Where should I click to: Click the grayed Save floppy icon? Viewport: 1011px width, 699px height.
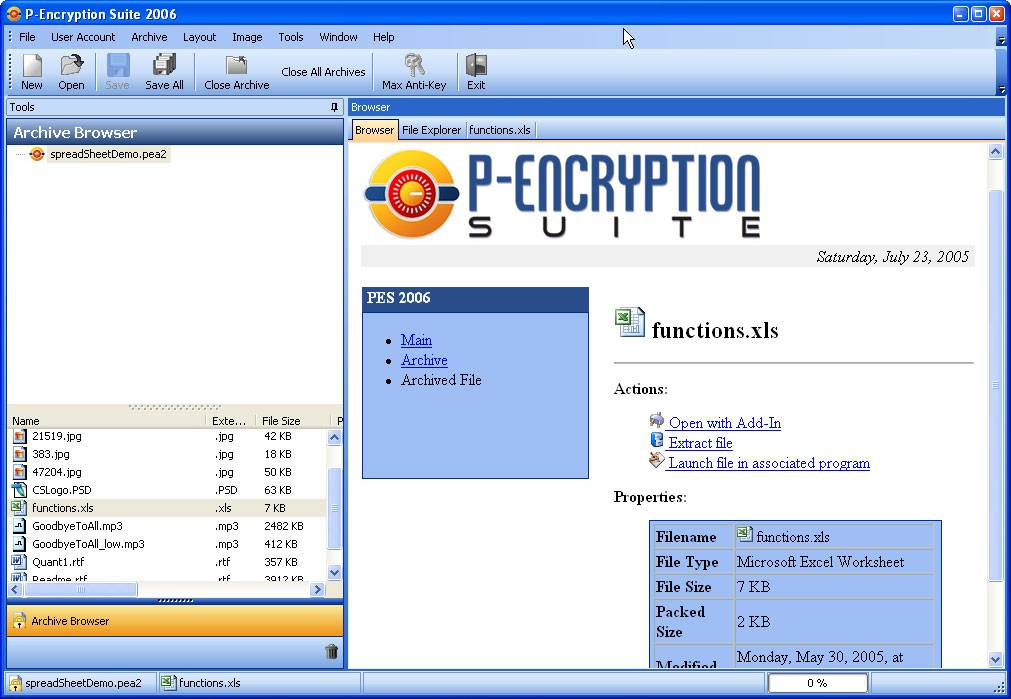[117, 66]
